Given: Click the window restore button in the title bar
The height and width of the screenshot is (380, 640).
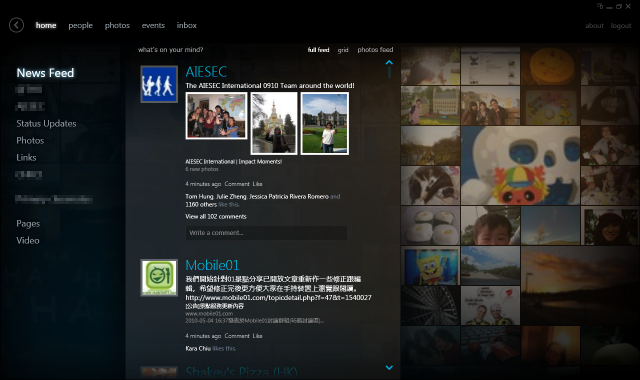Looking at the screenshot, I should pos(619,7).
